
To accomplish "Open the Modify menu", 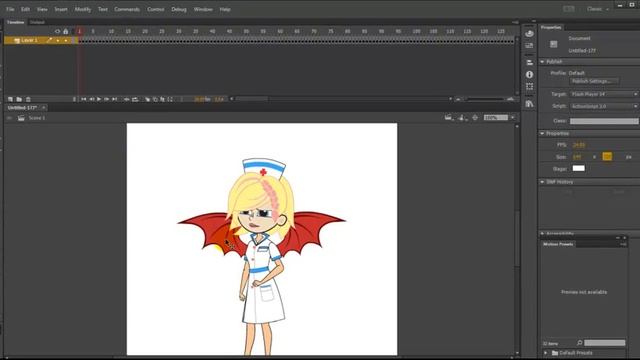I will tap(82, 9).
